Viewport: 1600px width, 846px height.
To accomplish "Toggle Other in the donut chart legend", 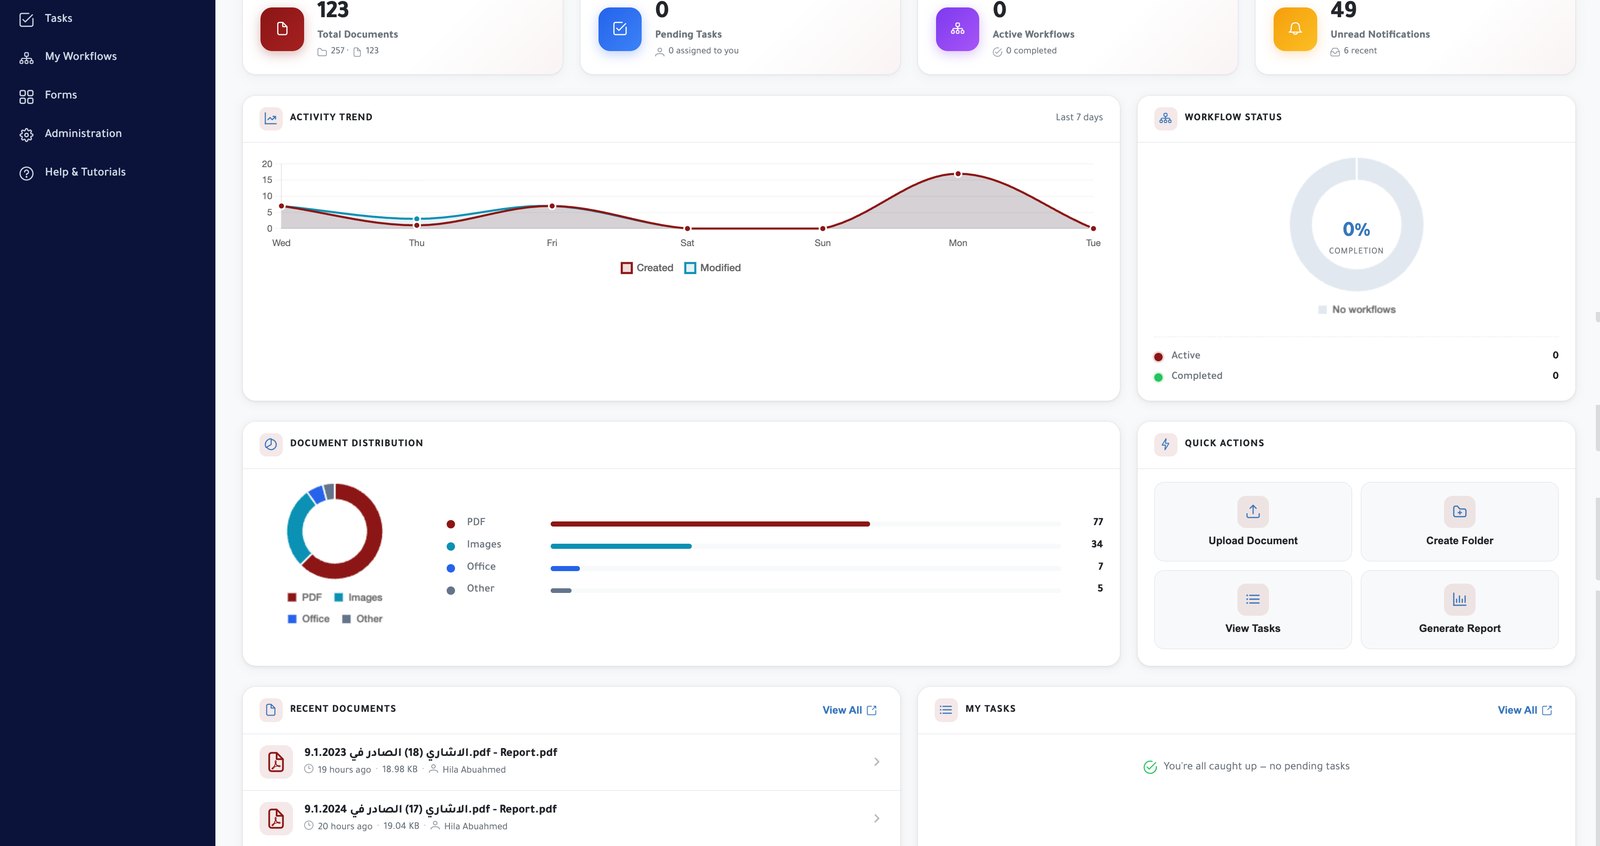I will click(362, 619).
